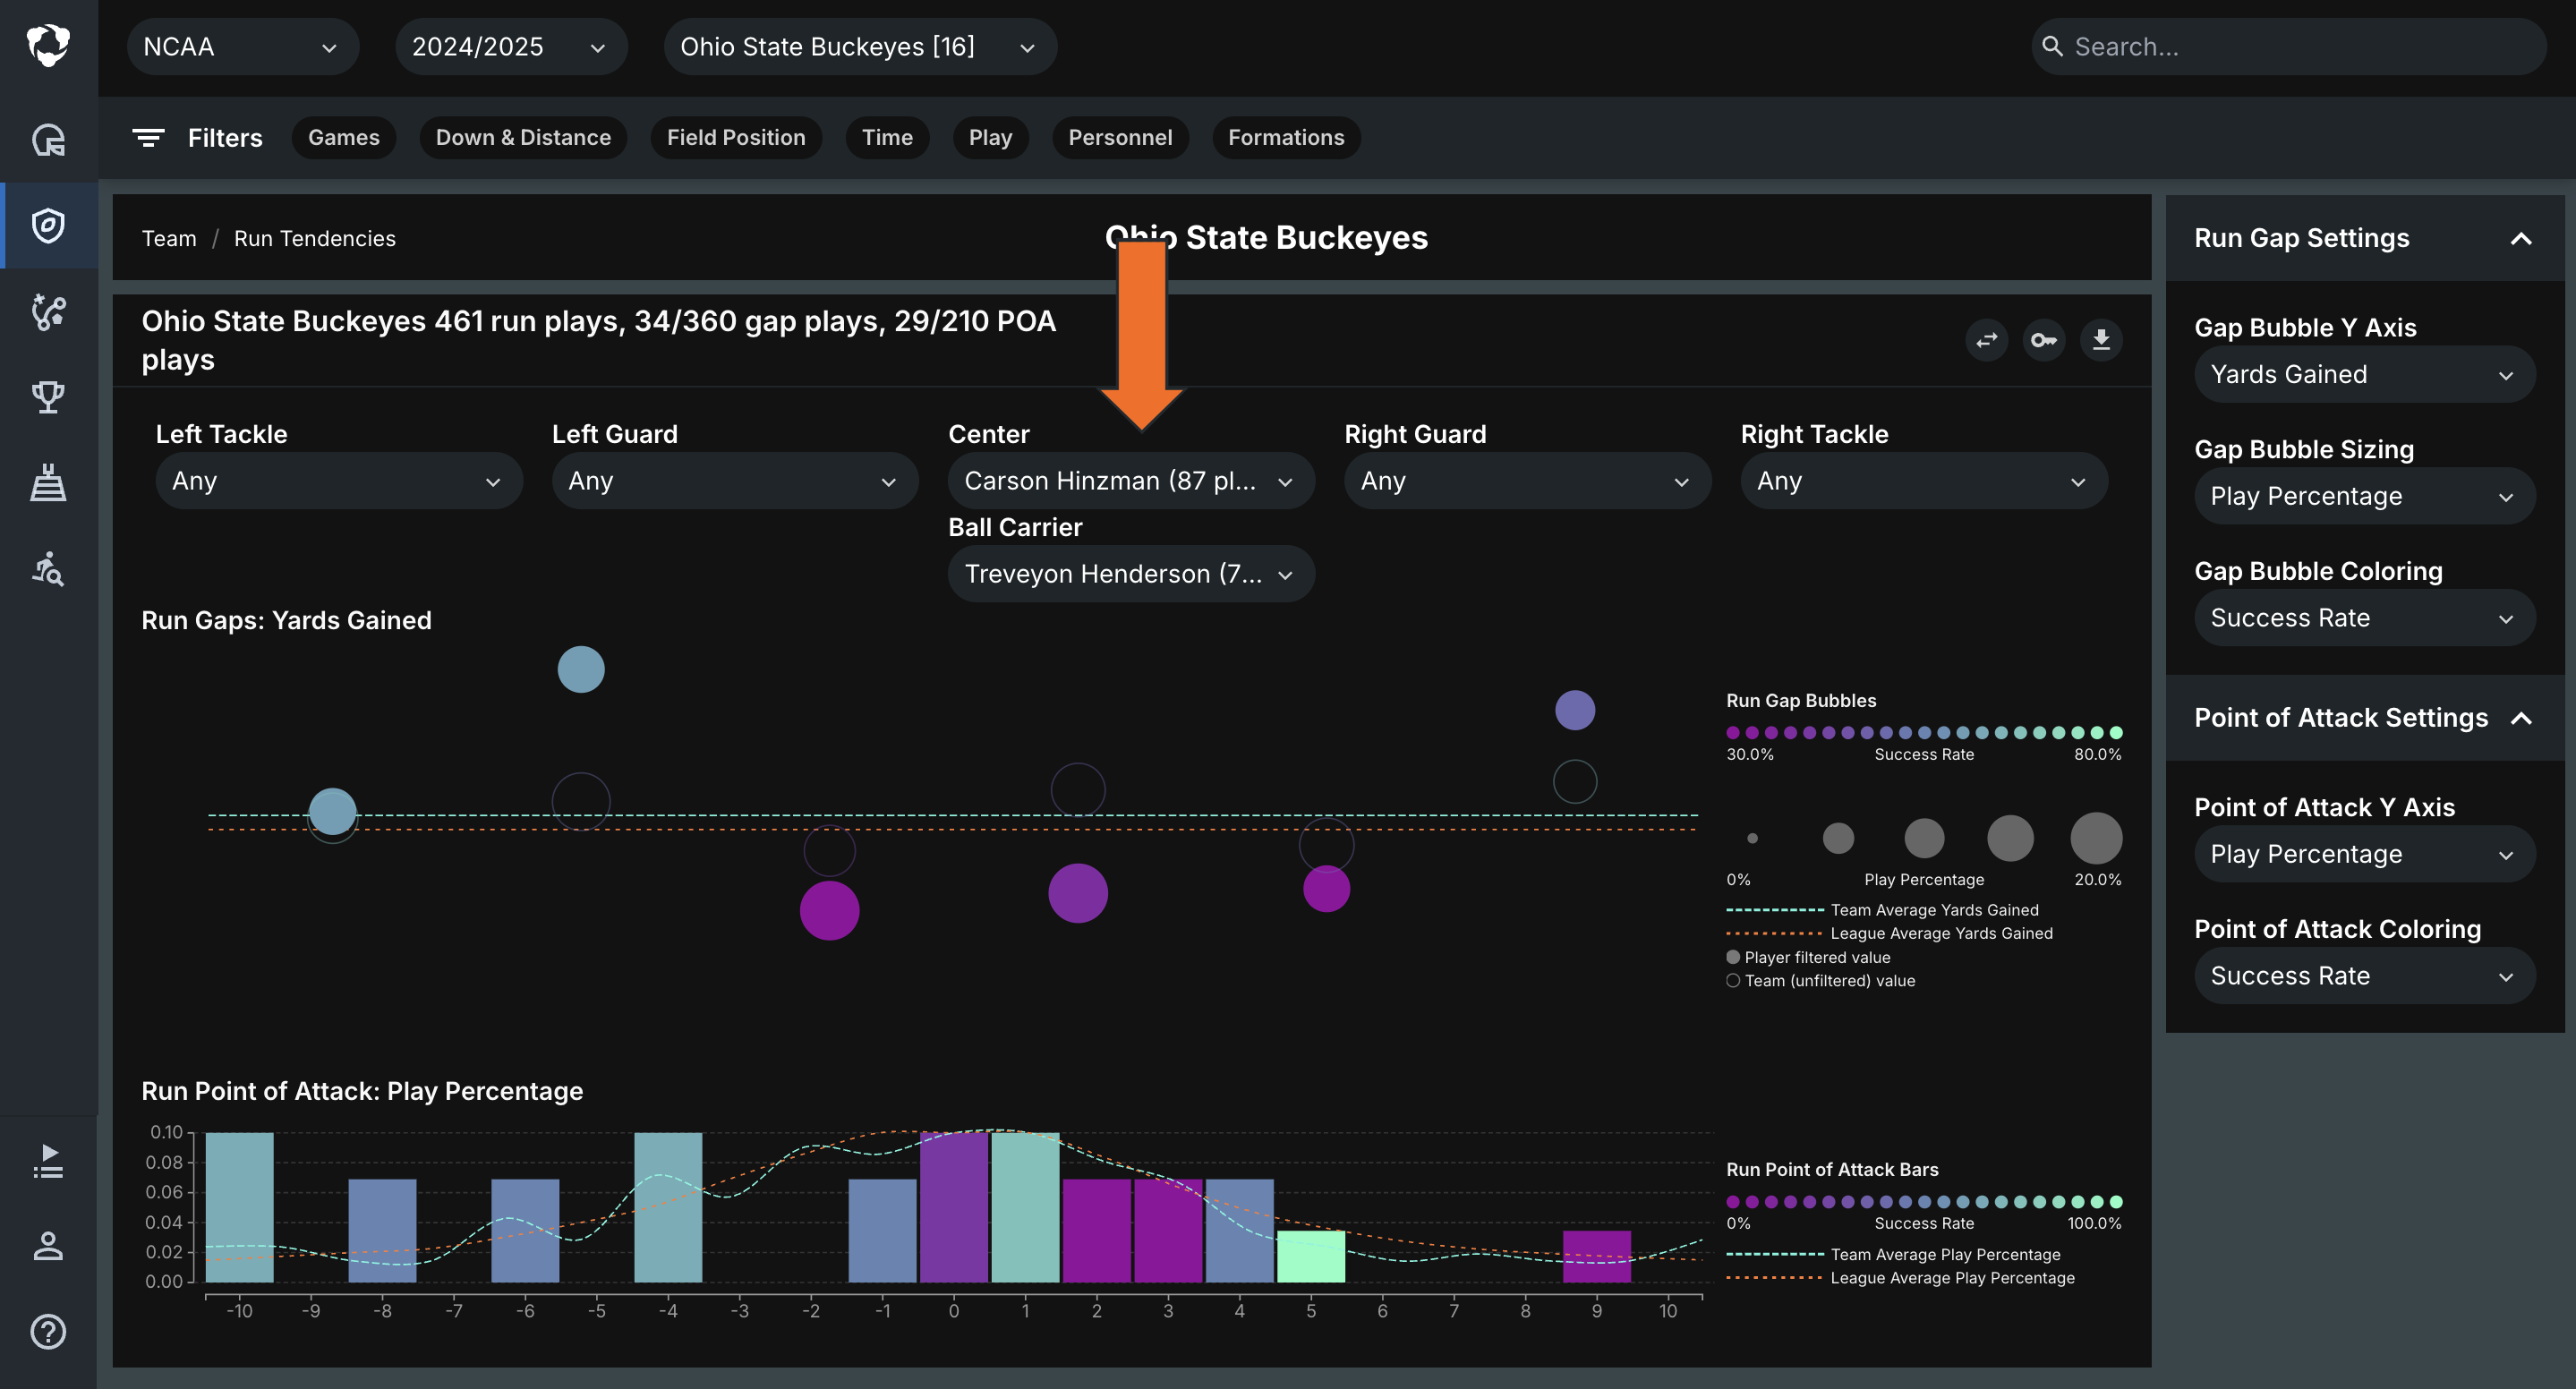The image size is (2576, 1389).
Task: Click the Team breadcrumb link
Action: pyautogui.click(x=169, y=238)
